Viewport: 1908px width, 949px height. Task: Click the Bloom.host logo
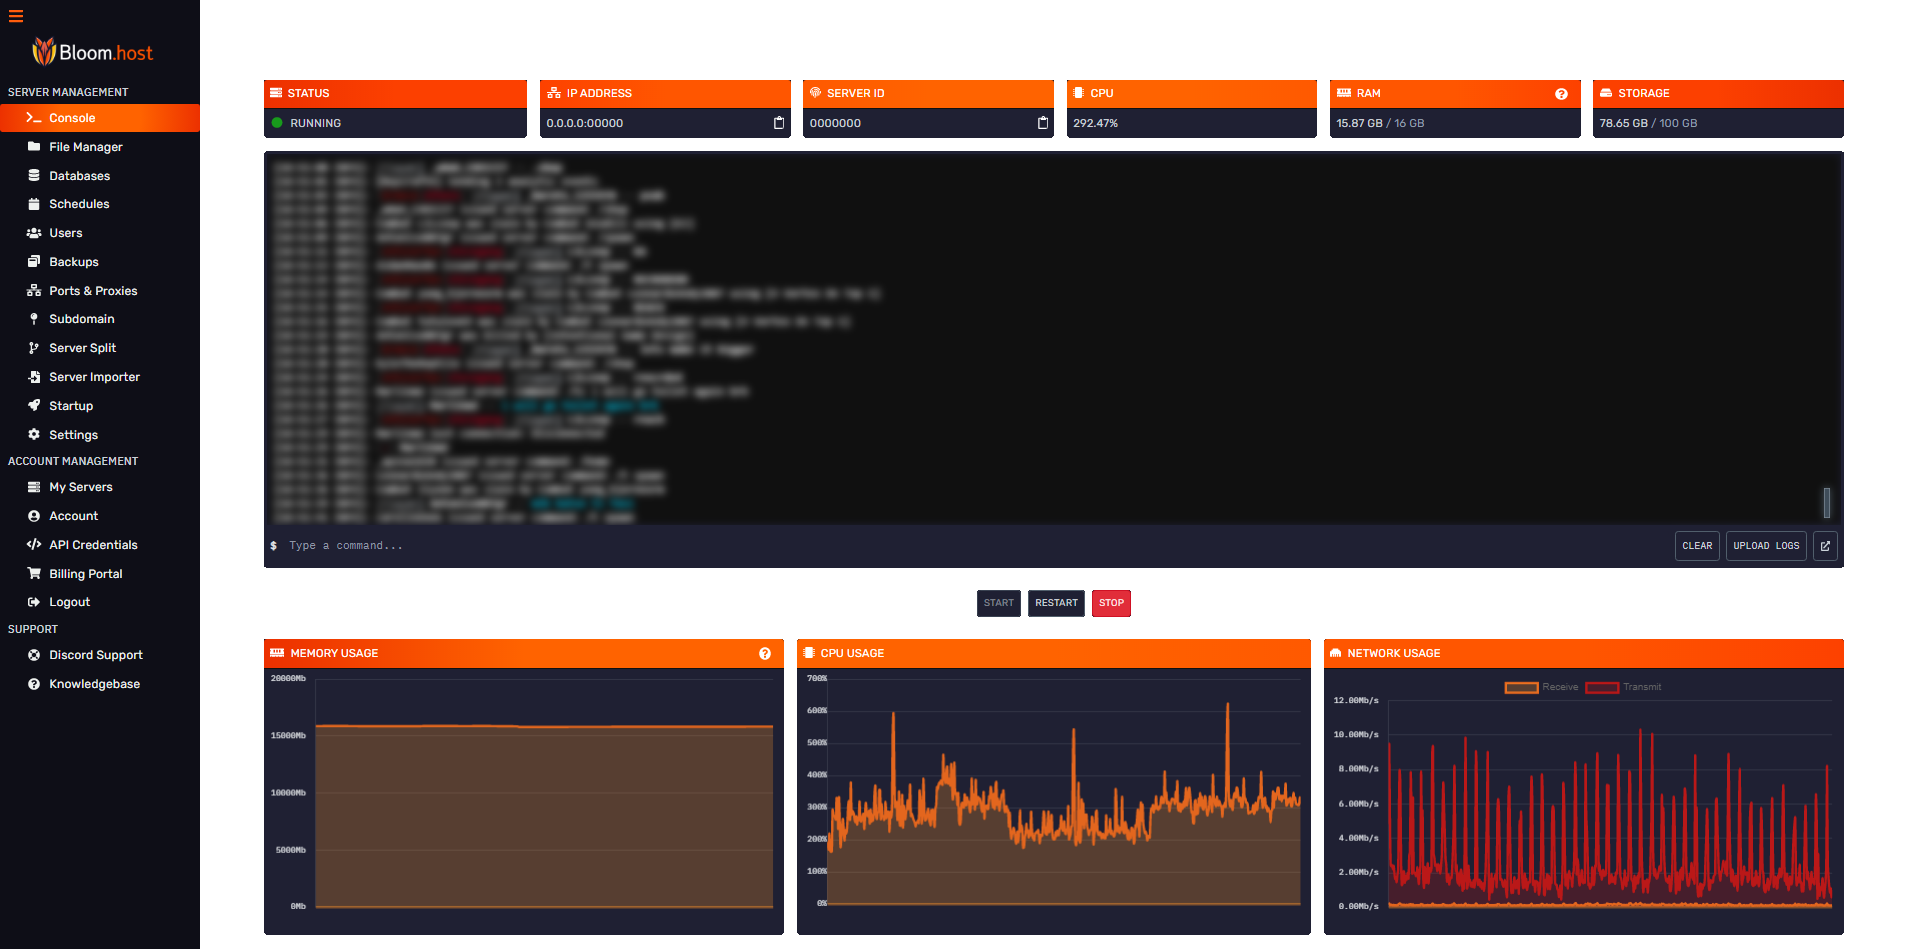(93, 52)
